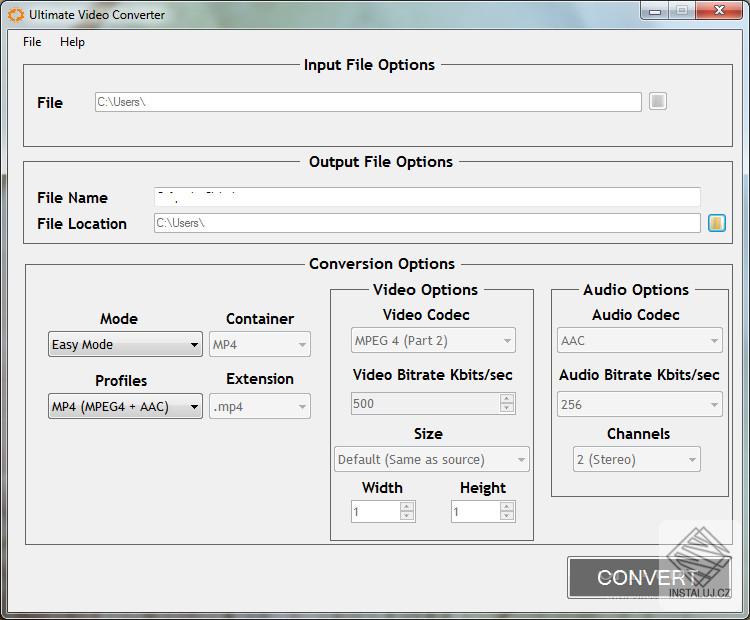
Task: Open the File menu
Action: coord(32,42)
